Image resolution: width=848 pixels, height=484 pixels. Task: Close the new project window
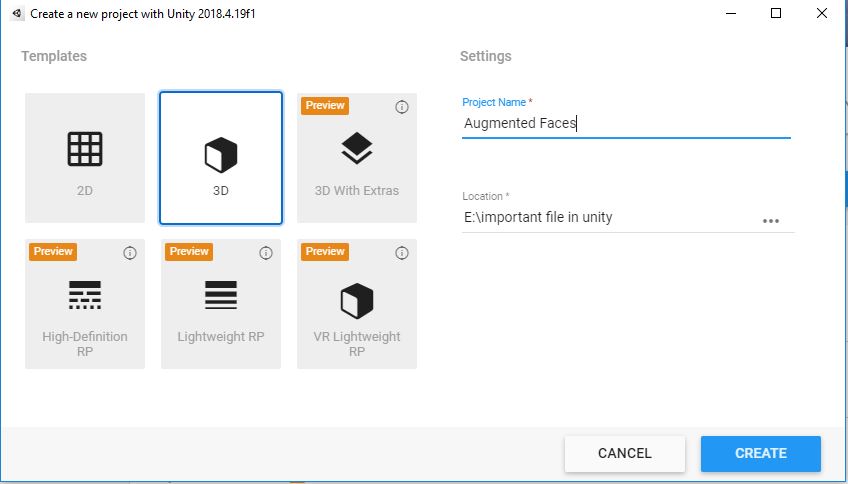coord(822,14)
